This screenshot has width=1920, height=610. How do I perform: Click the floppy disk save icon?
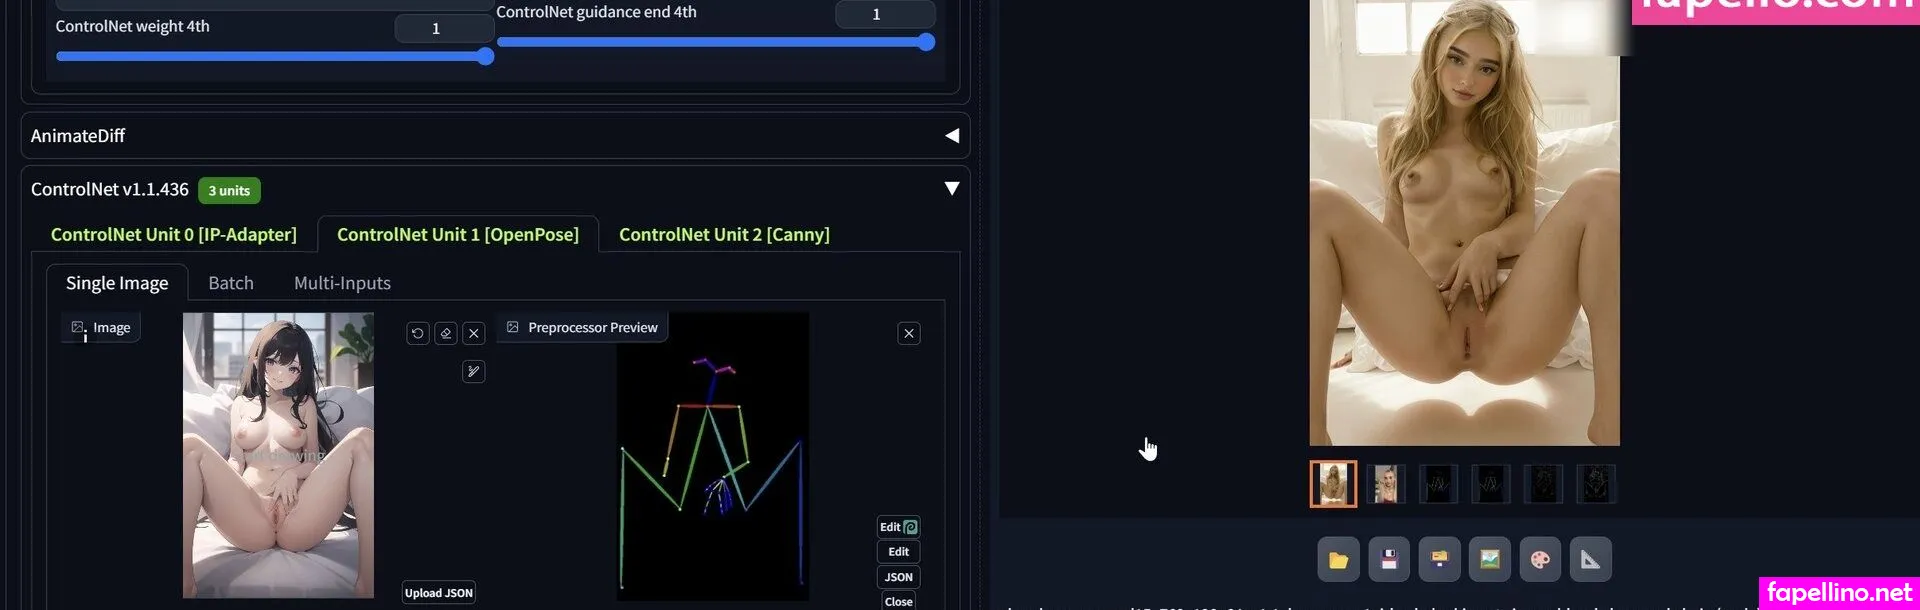[x=1389, y=560]
